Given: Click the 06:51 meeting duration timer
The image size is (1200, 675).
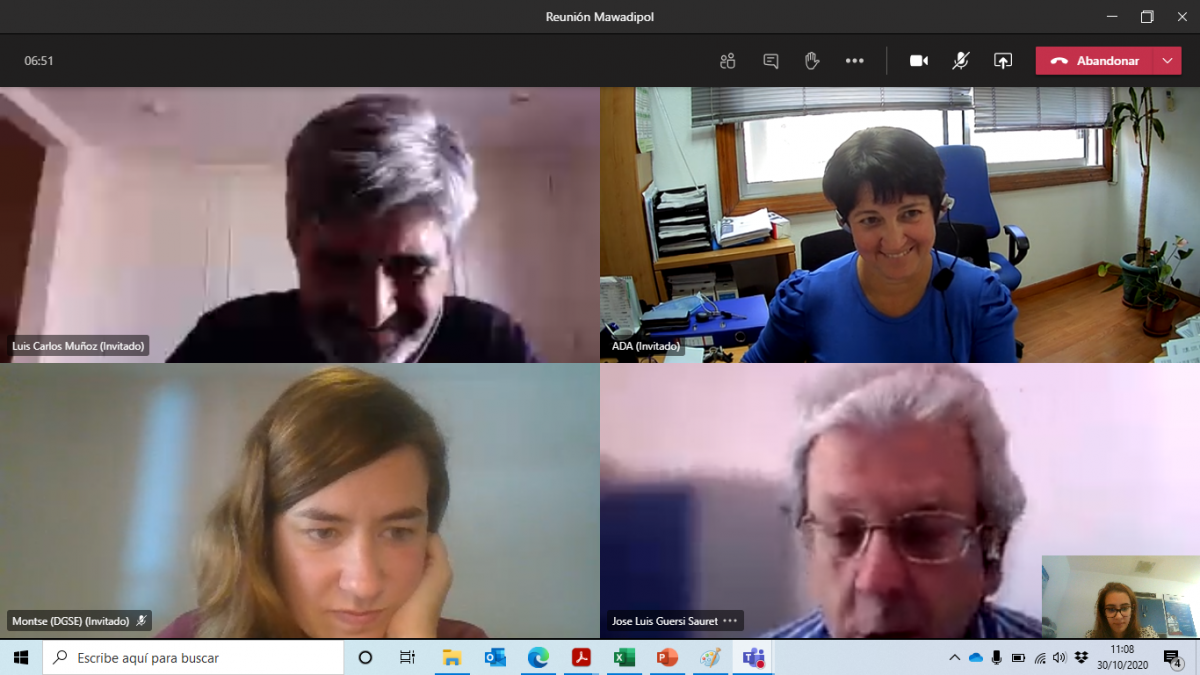Looking at the screenshot, I should coord(39,61).
